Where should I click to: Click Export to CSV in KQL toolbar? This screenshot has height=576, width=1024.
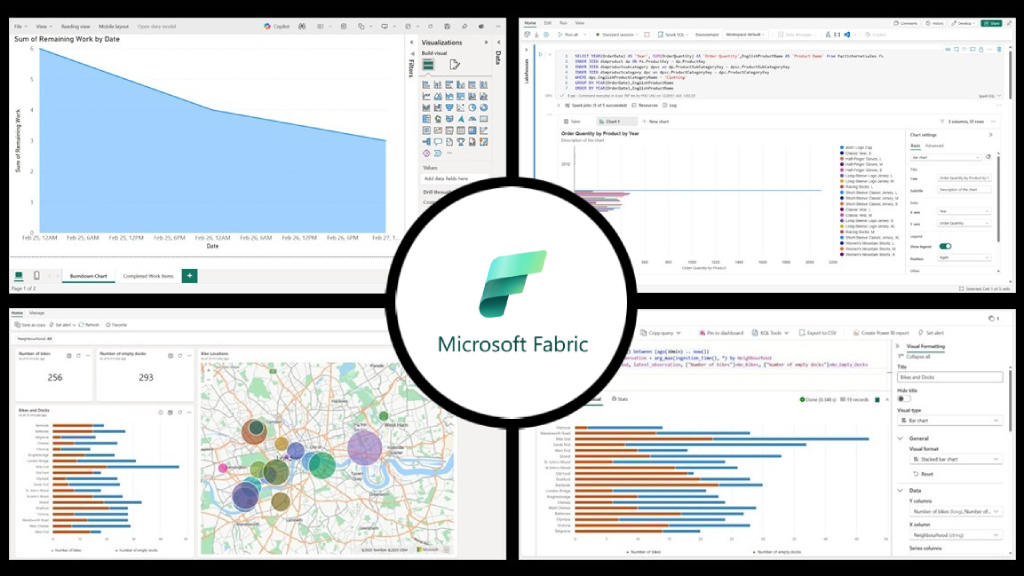click(818, 333)
